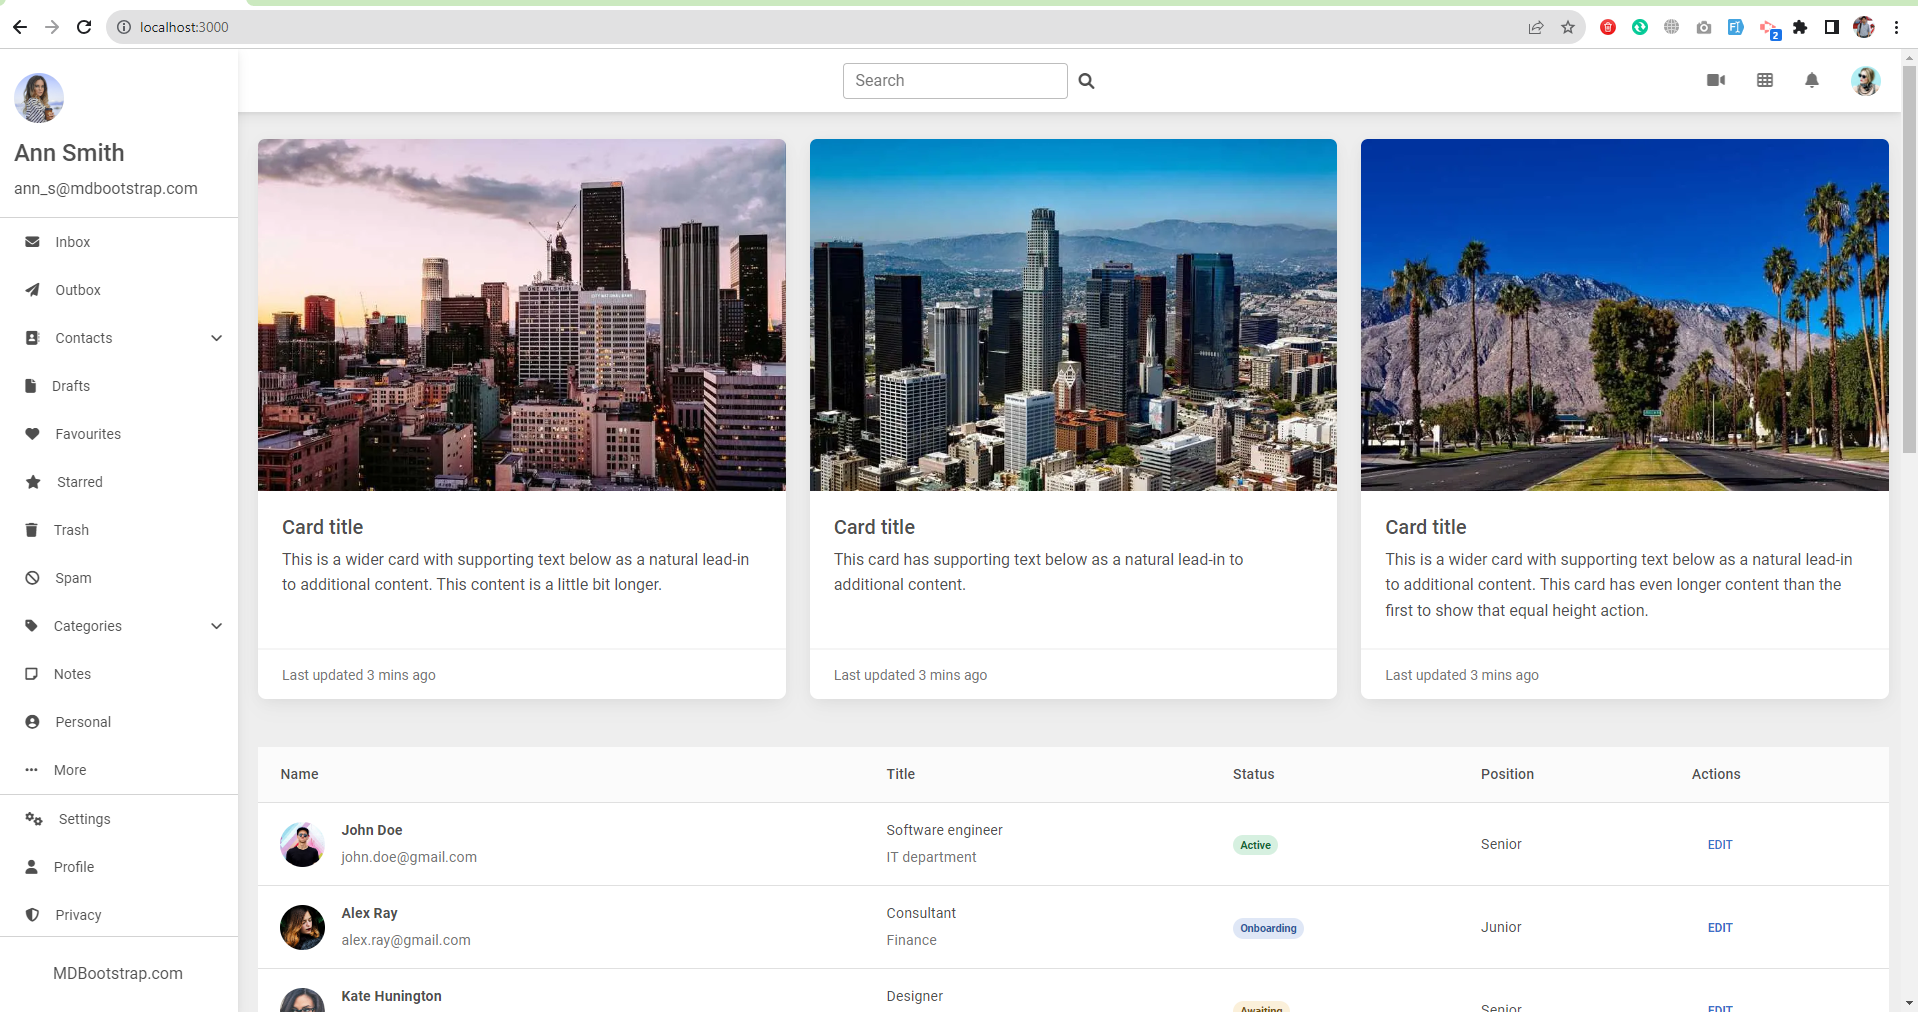Open the Drafts folder

[x=70, y=385]
